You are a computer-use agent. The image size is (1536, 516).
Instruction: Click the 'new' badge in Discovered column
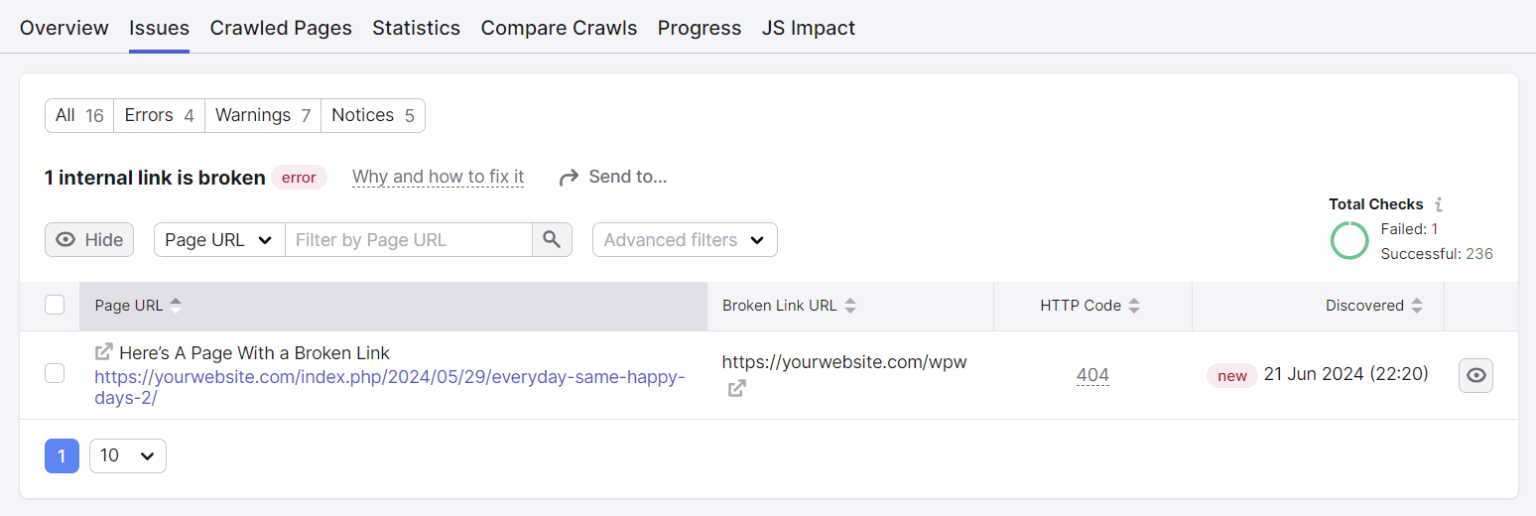(x=1232, y=376)
